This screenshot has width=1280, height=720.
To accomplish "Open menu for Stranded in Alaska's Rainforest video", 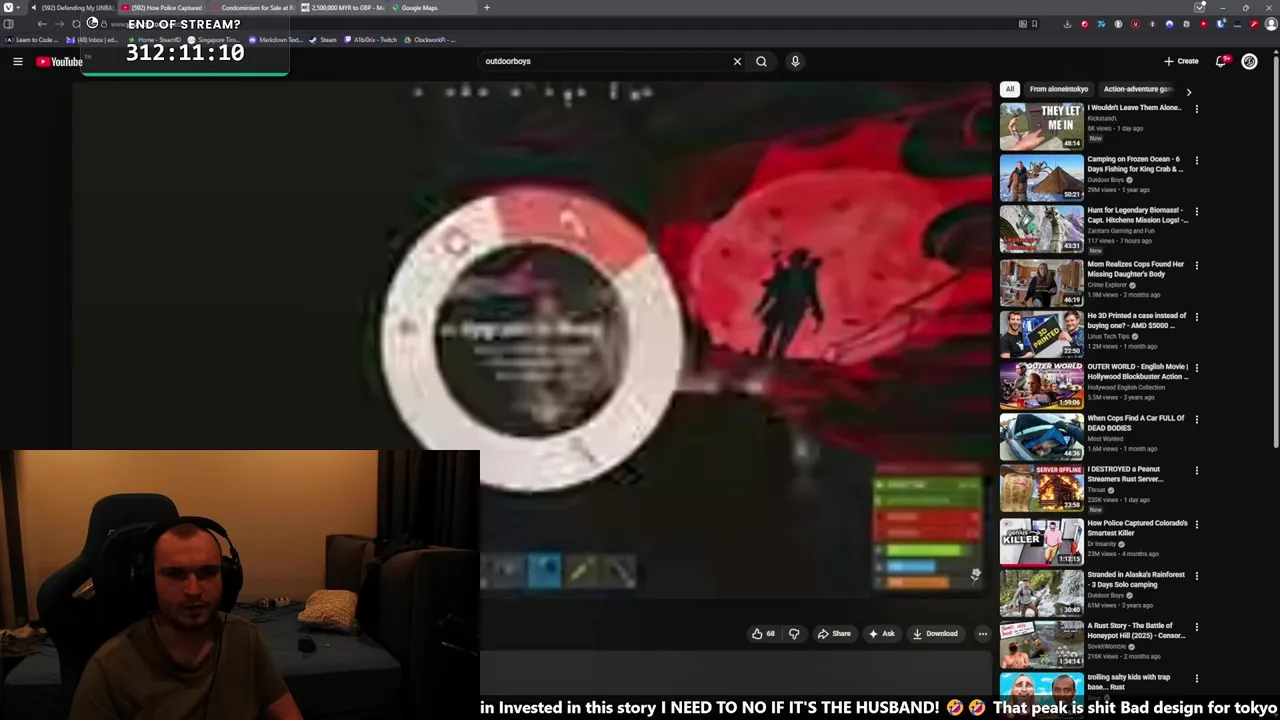I will 1196,576.
